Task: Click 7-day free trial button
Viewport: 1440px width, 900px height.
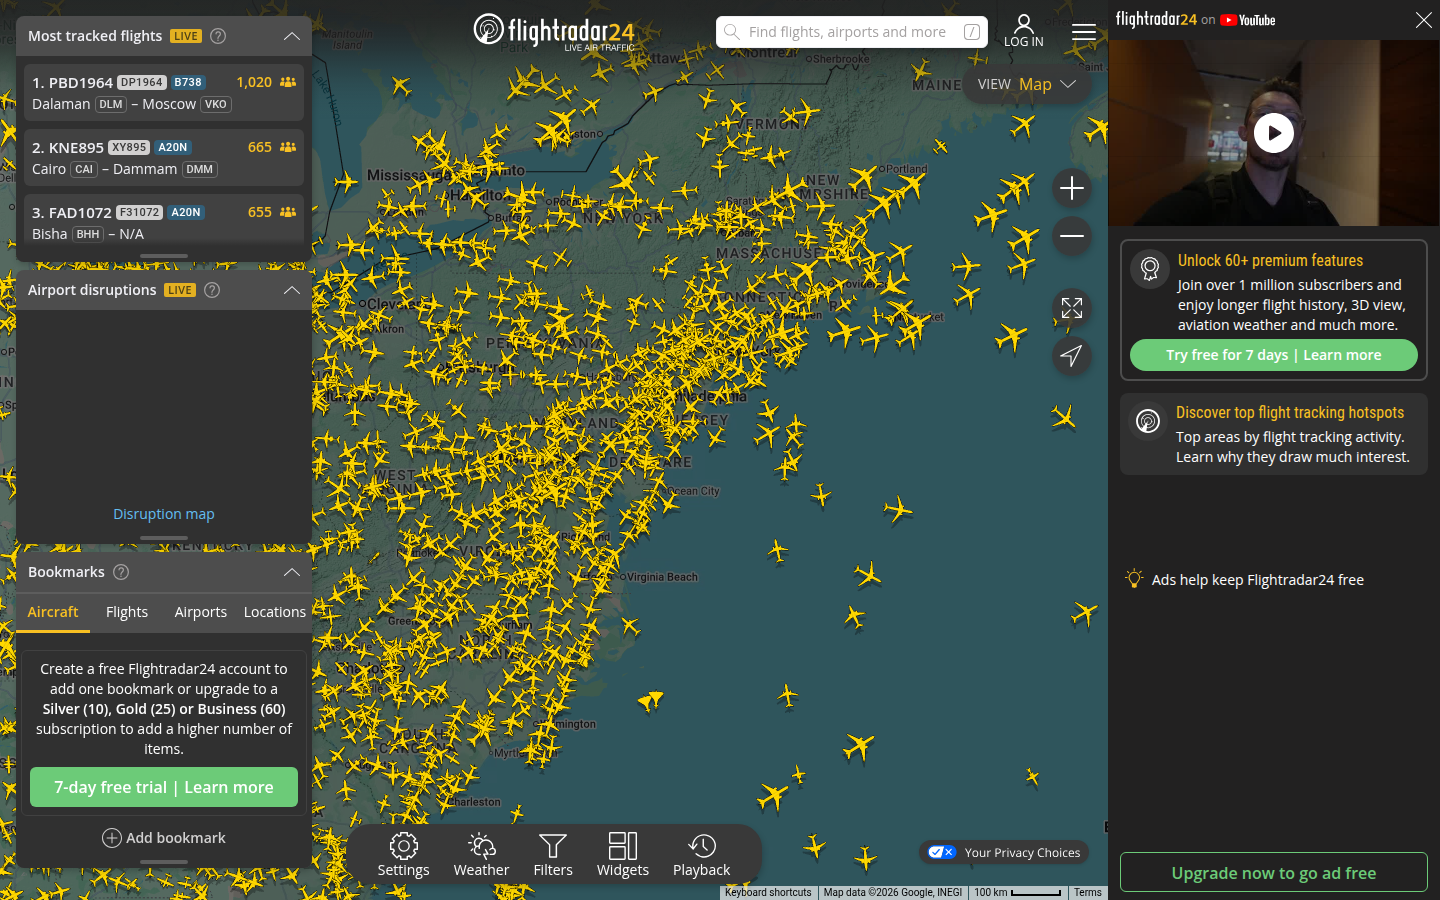Action: click(164, 787)
